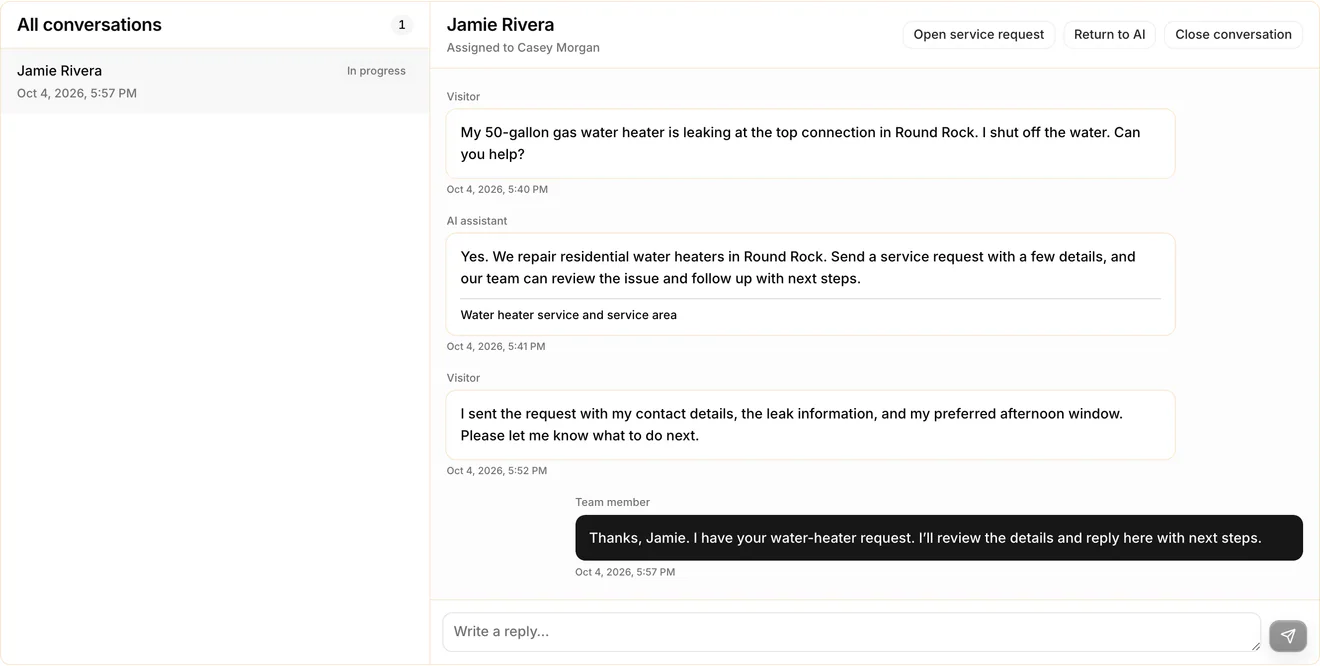1320x666 pixels.
Task: Send the reply with paper-plane icon
Action: point(1288,636)
